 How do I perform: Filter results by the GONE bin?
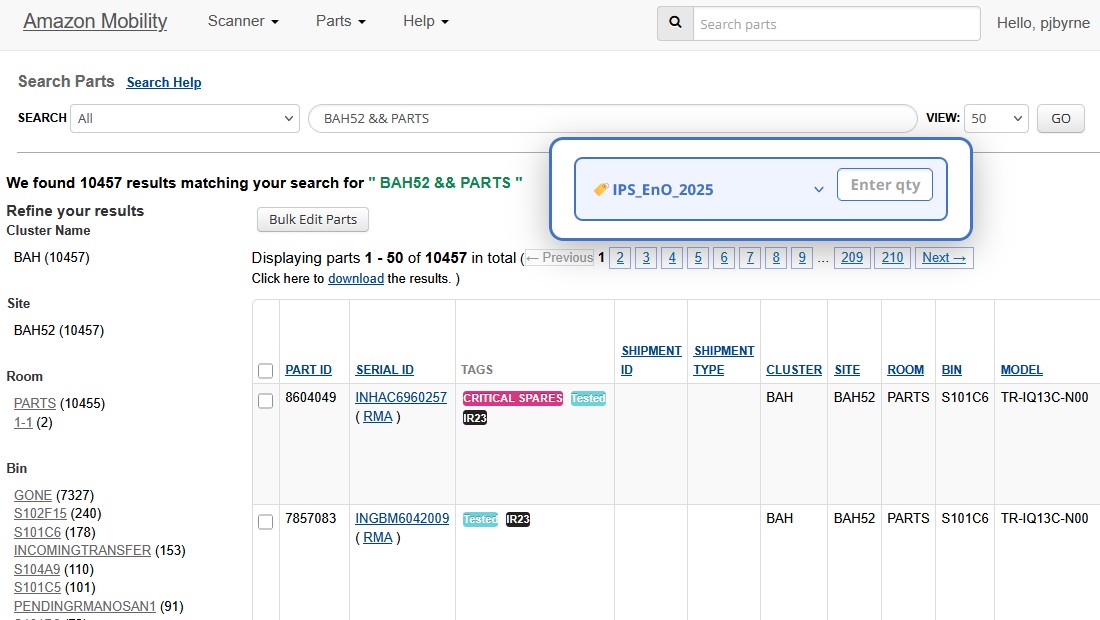(x=33, y=495)
